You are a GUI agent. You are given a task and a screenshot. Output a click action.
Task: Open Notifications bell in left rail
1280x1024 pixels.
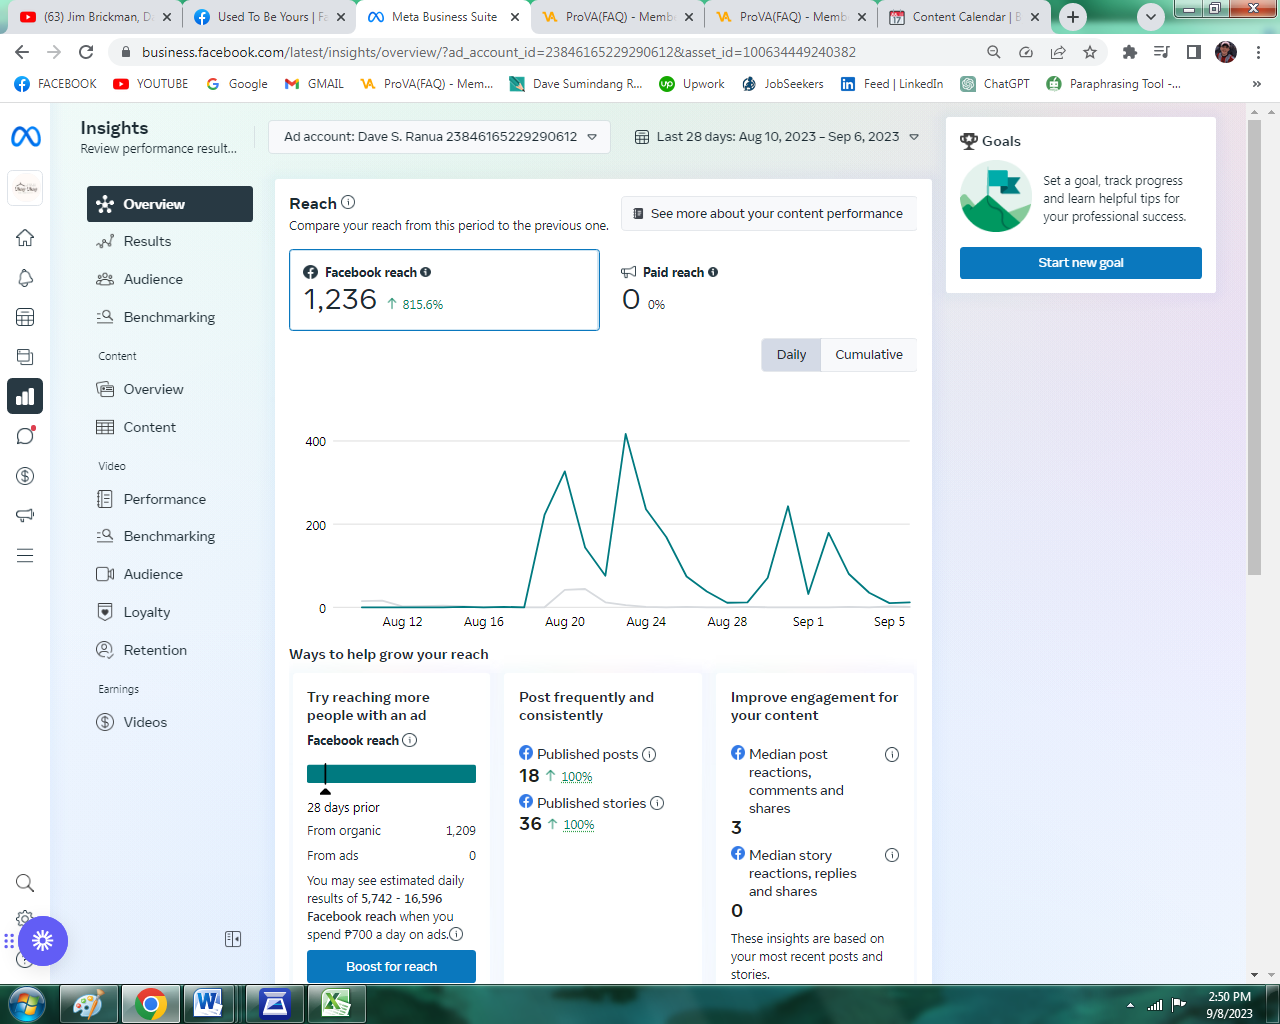pyautogui.click(x=25, y=278)
